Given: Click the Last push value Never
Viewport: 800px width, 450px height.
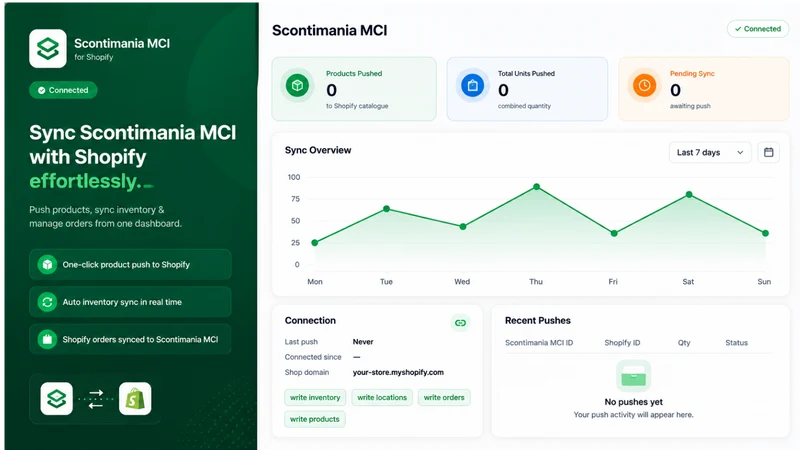Looking at the screenshot, I should (363, 342).
